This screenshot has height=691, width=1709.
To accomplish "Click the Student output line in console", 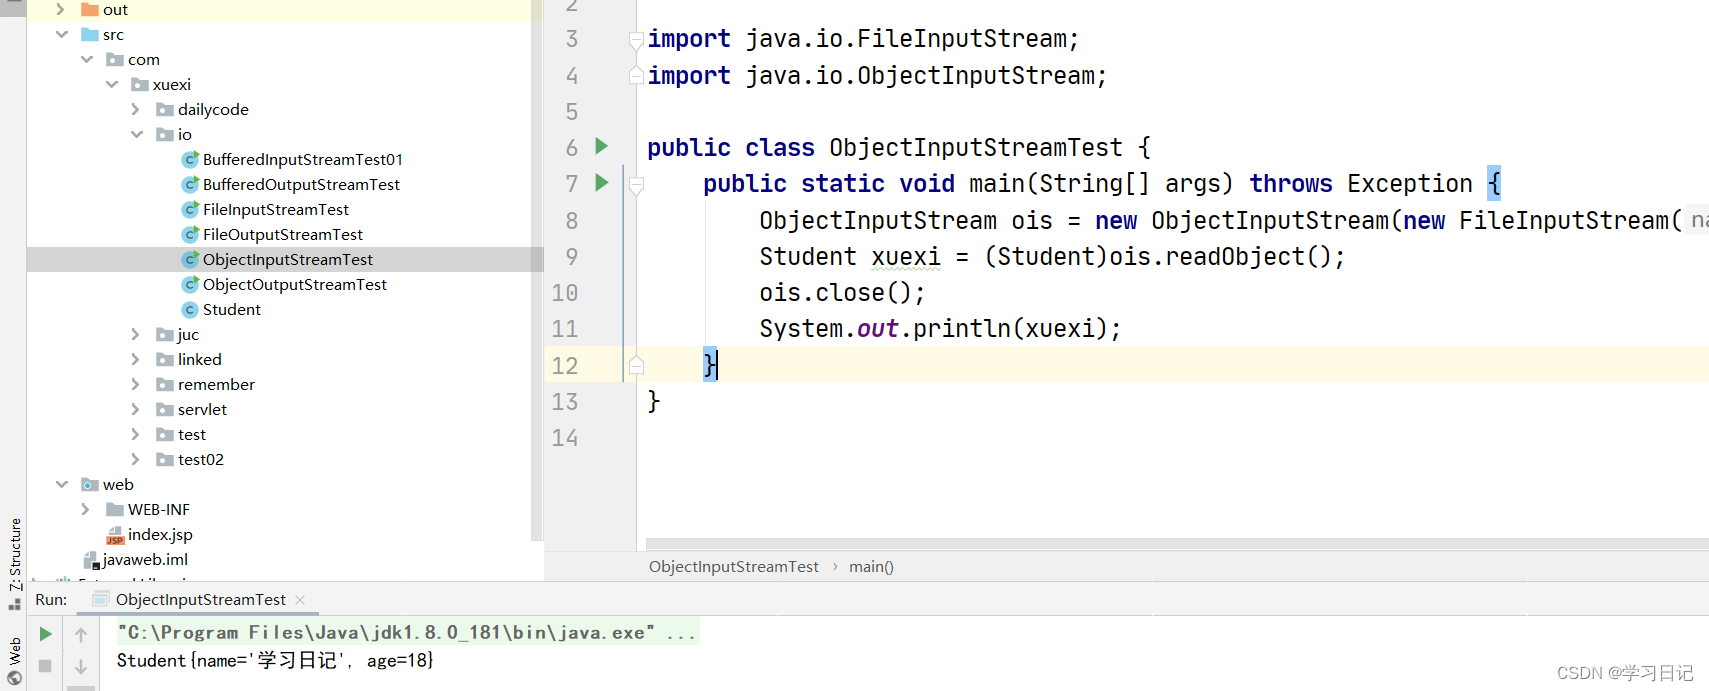I will coord(275,660).
